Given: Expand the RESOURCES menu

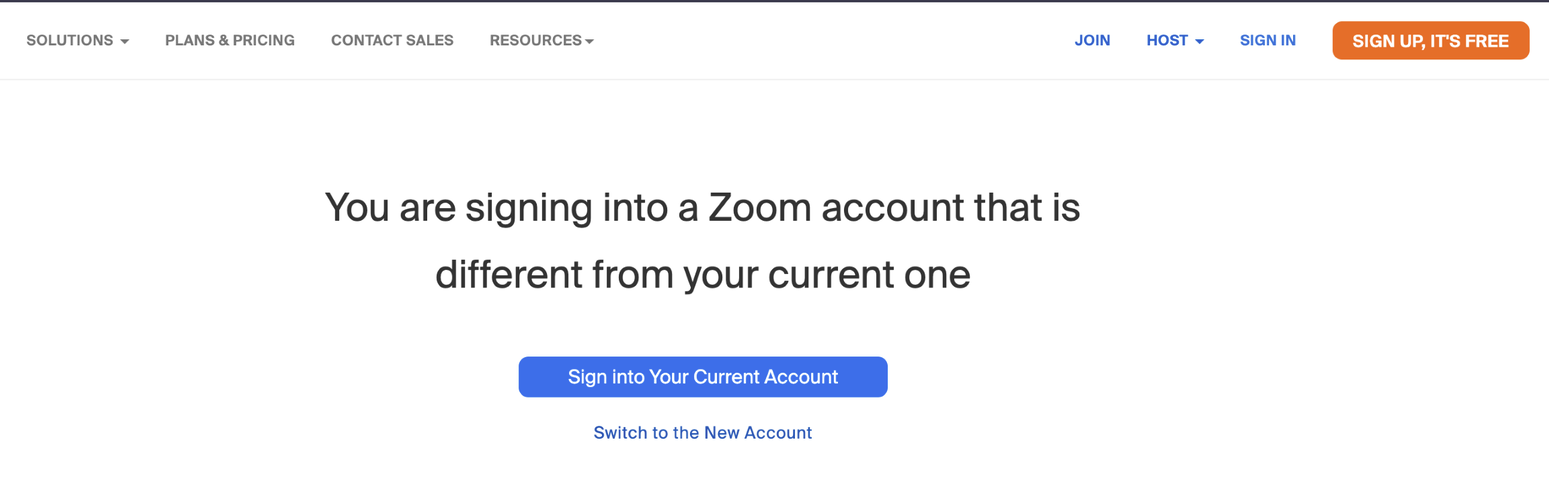Looking at the screenshot, I should point(536,41).
